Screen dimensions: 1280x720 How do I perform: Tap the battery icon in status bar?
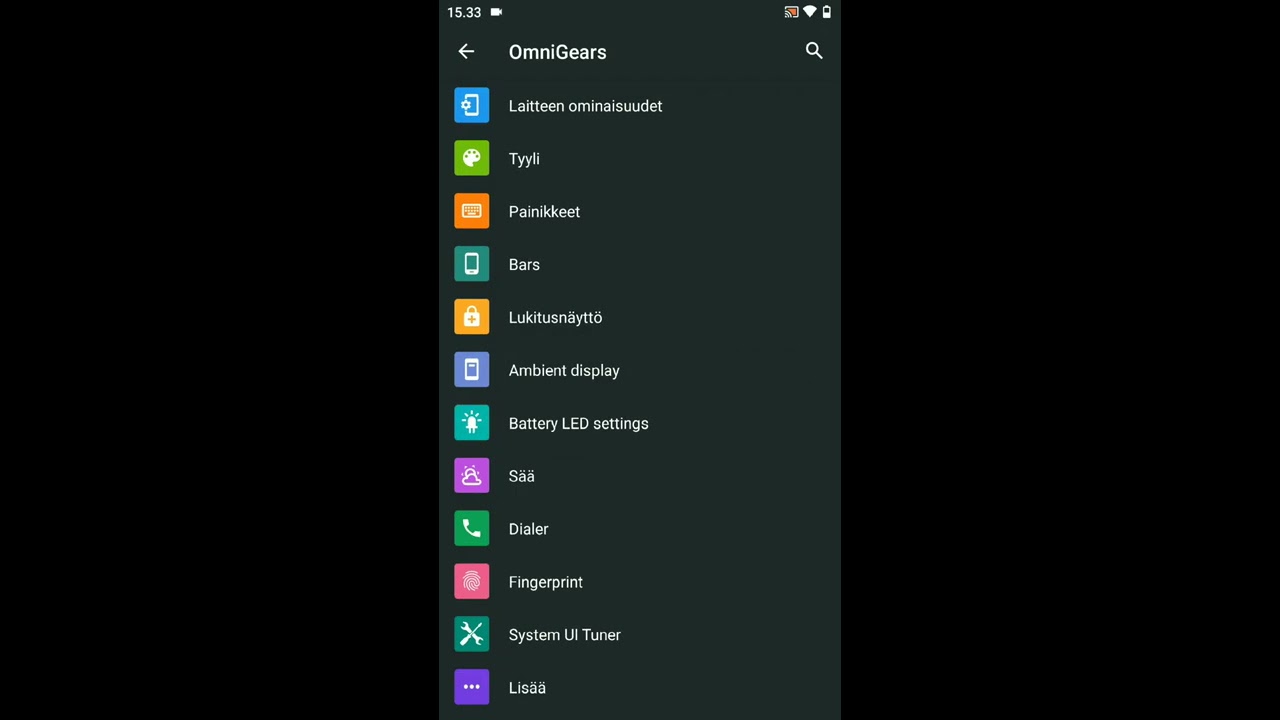coord(826,12)
